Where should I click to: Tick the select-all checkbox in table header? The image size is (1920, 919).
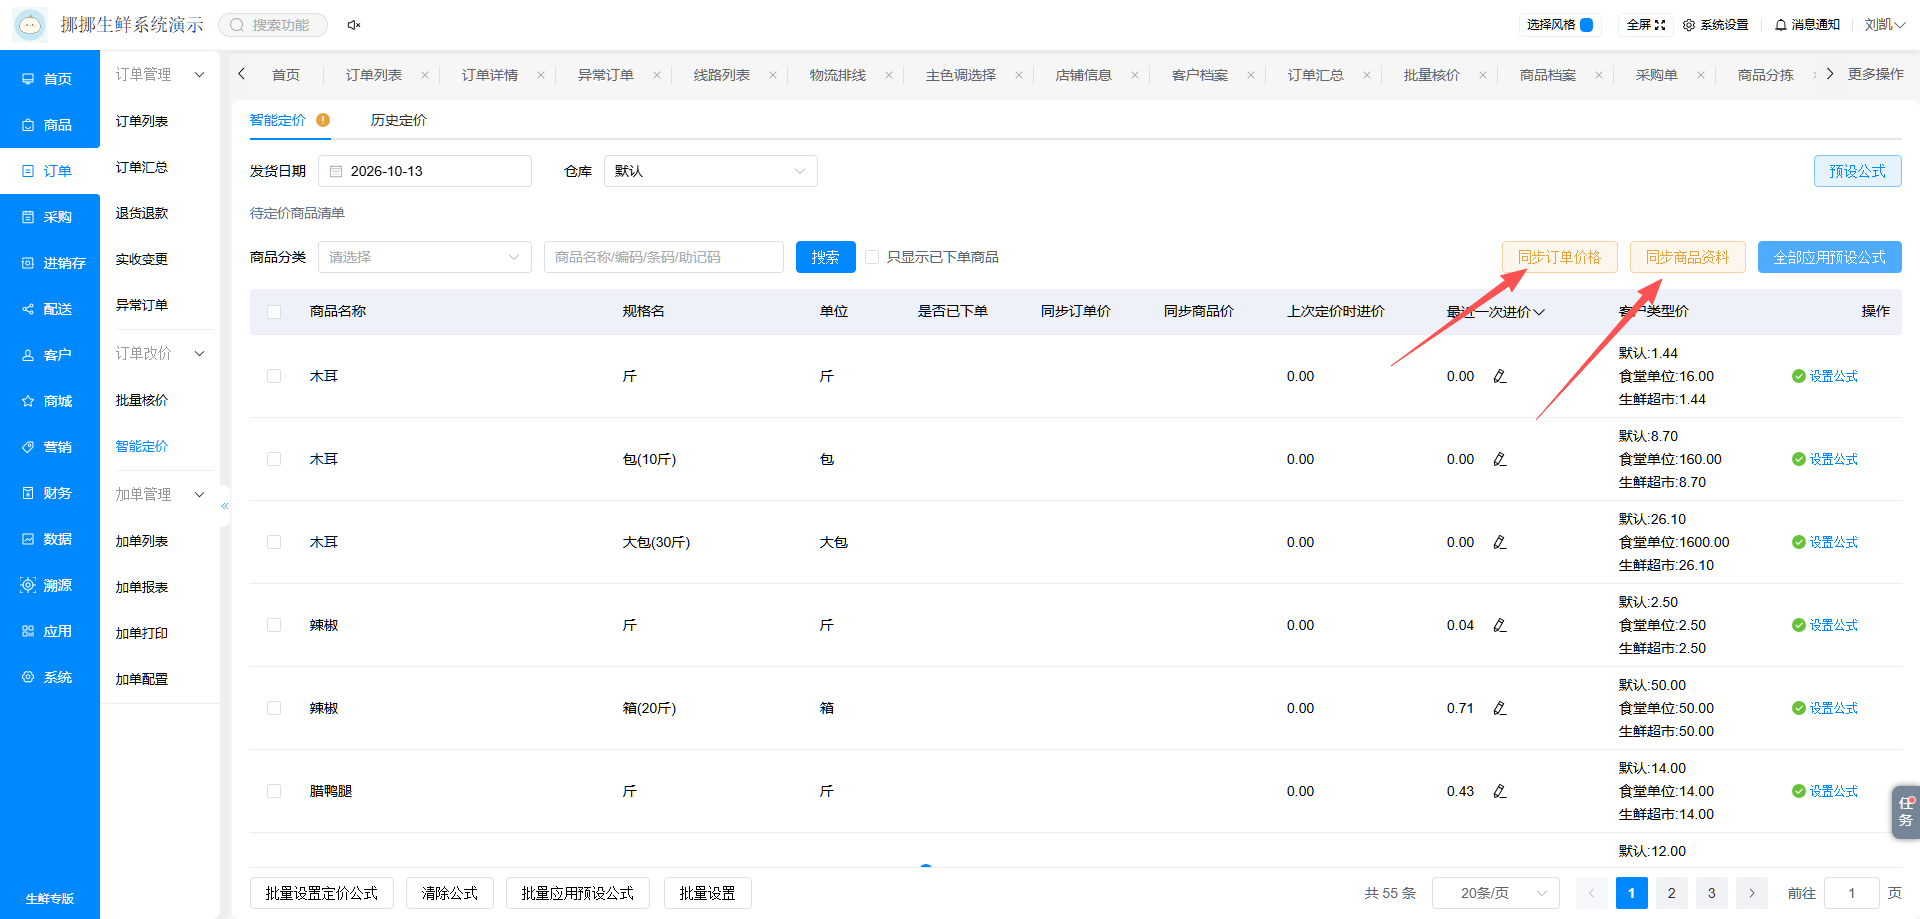pyautogui.click(x=274, y=312)
